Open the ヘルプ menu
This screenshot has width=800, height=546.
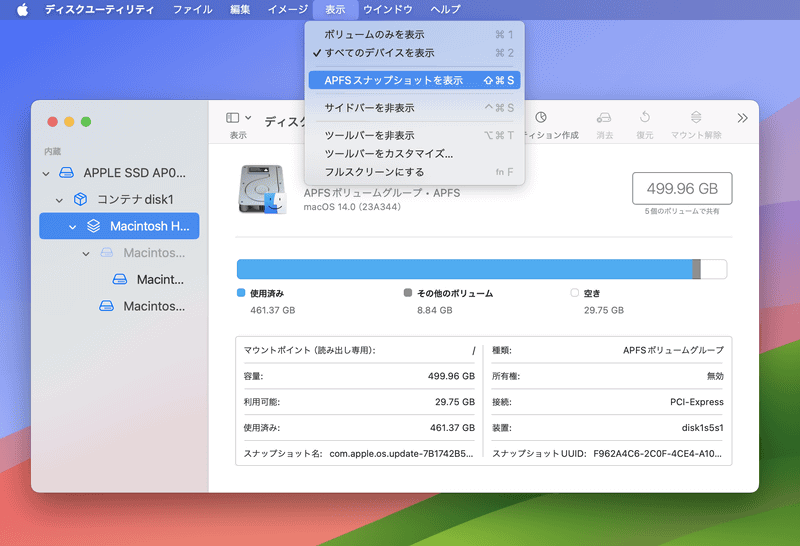445,9
